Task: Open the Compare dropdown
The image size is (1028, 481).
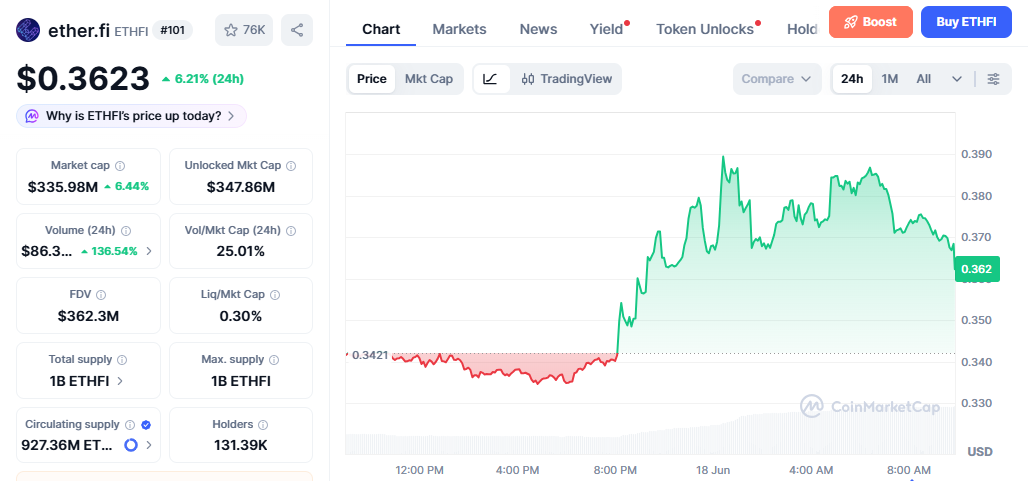Action: click(x=777, y=79)
